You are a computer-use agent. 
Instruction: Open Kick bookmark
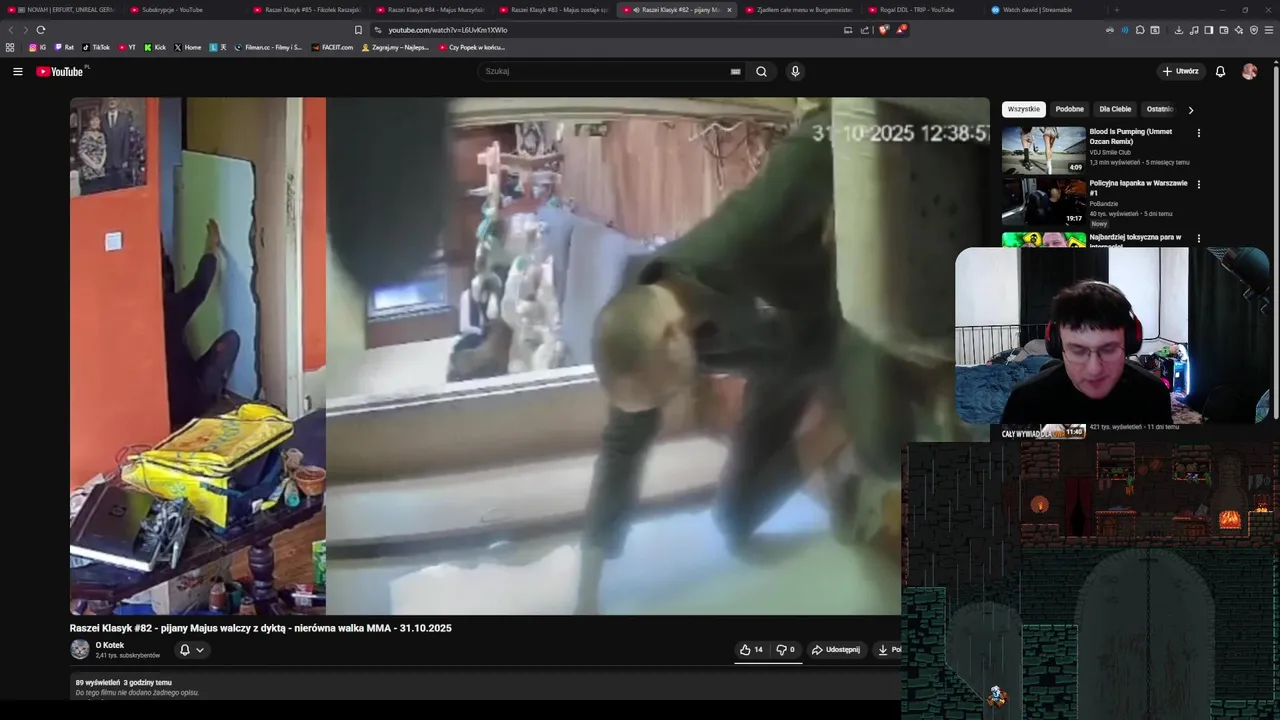click(155, 47)
